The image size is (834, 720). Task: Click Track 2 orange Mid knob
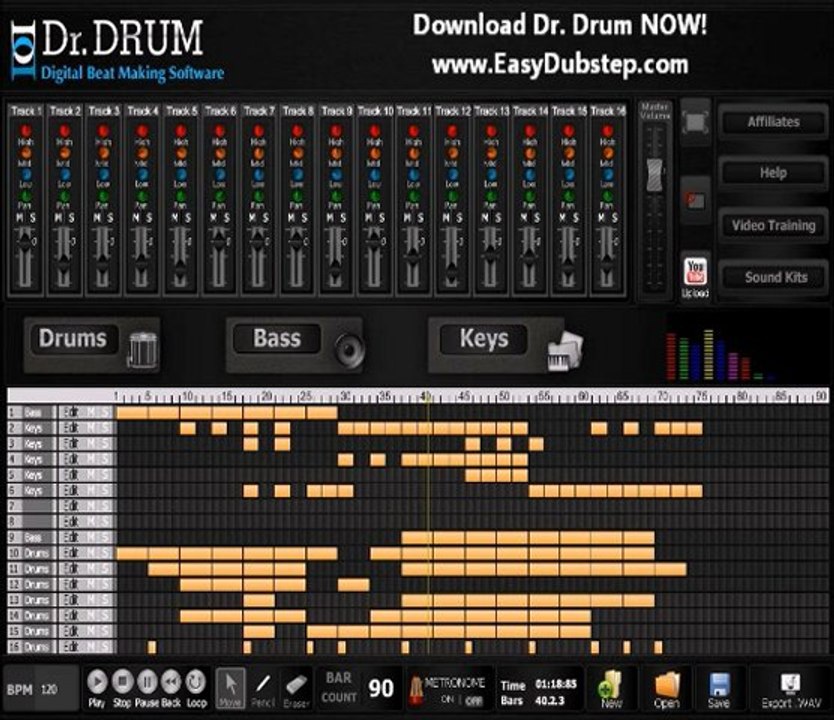click(64, 153)
